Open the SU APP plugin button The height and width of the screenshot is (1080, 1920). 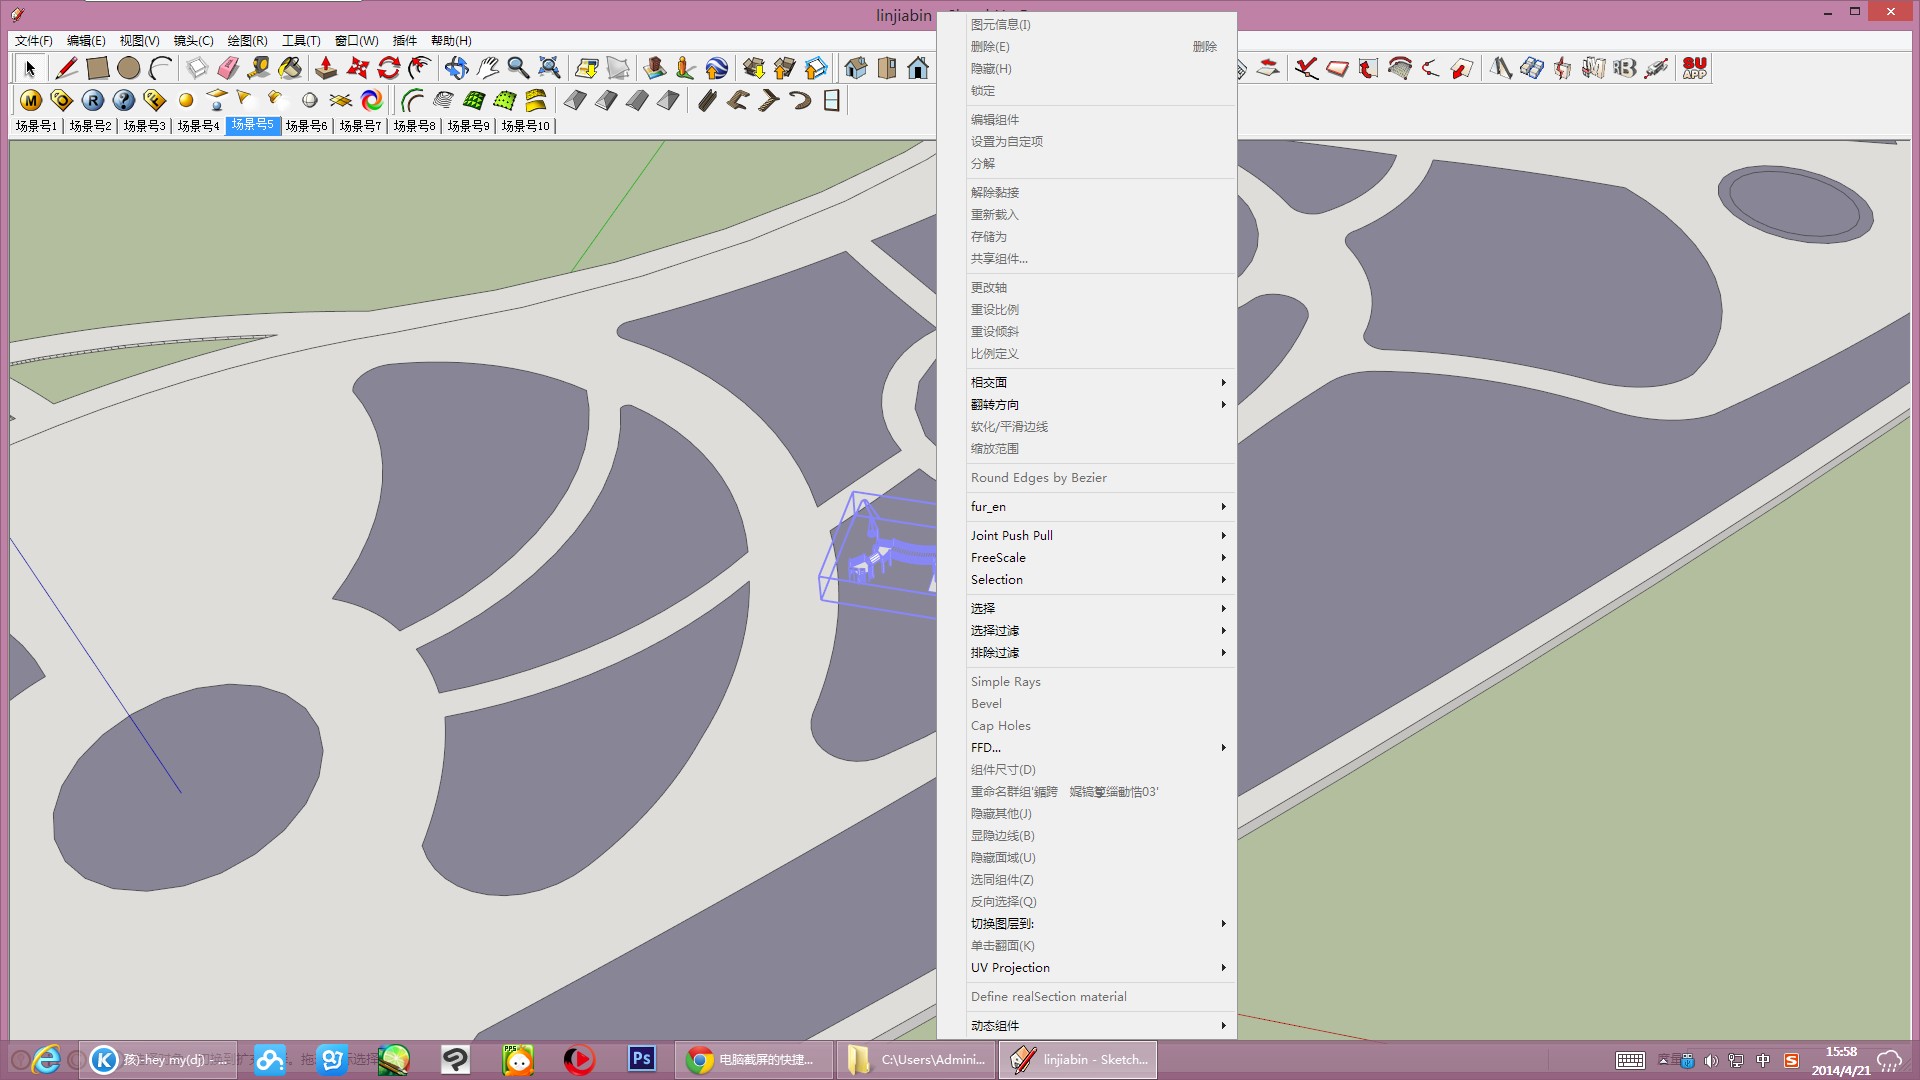1694,68
